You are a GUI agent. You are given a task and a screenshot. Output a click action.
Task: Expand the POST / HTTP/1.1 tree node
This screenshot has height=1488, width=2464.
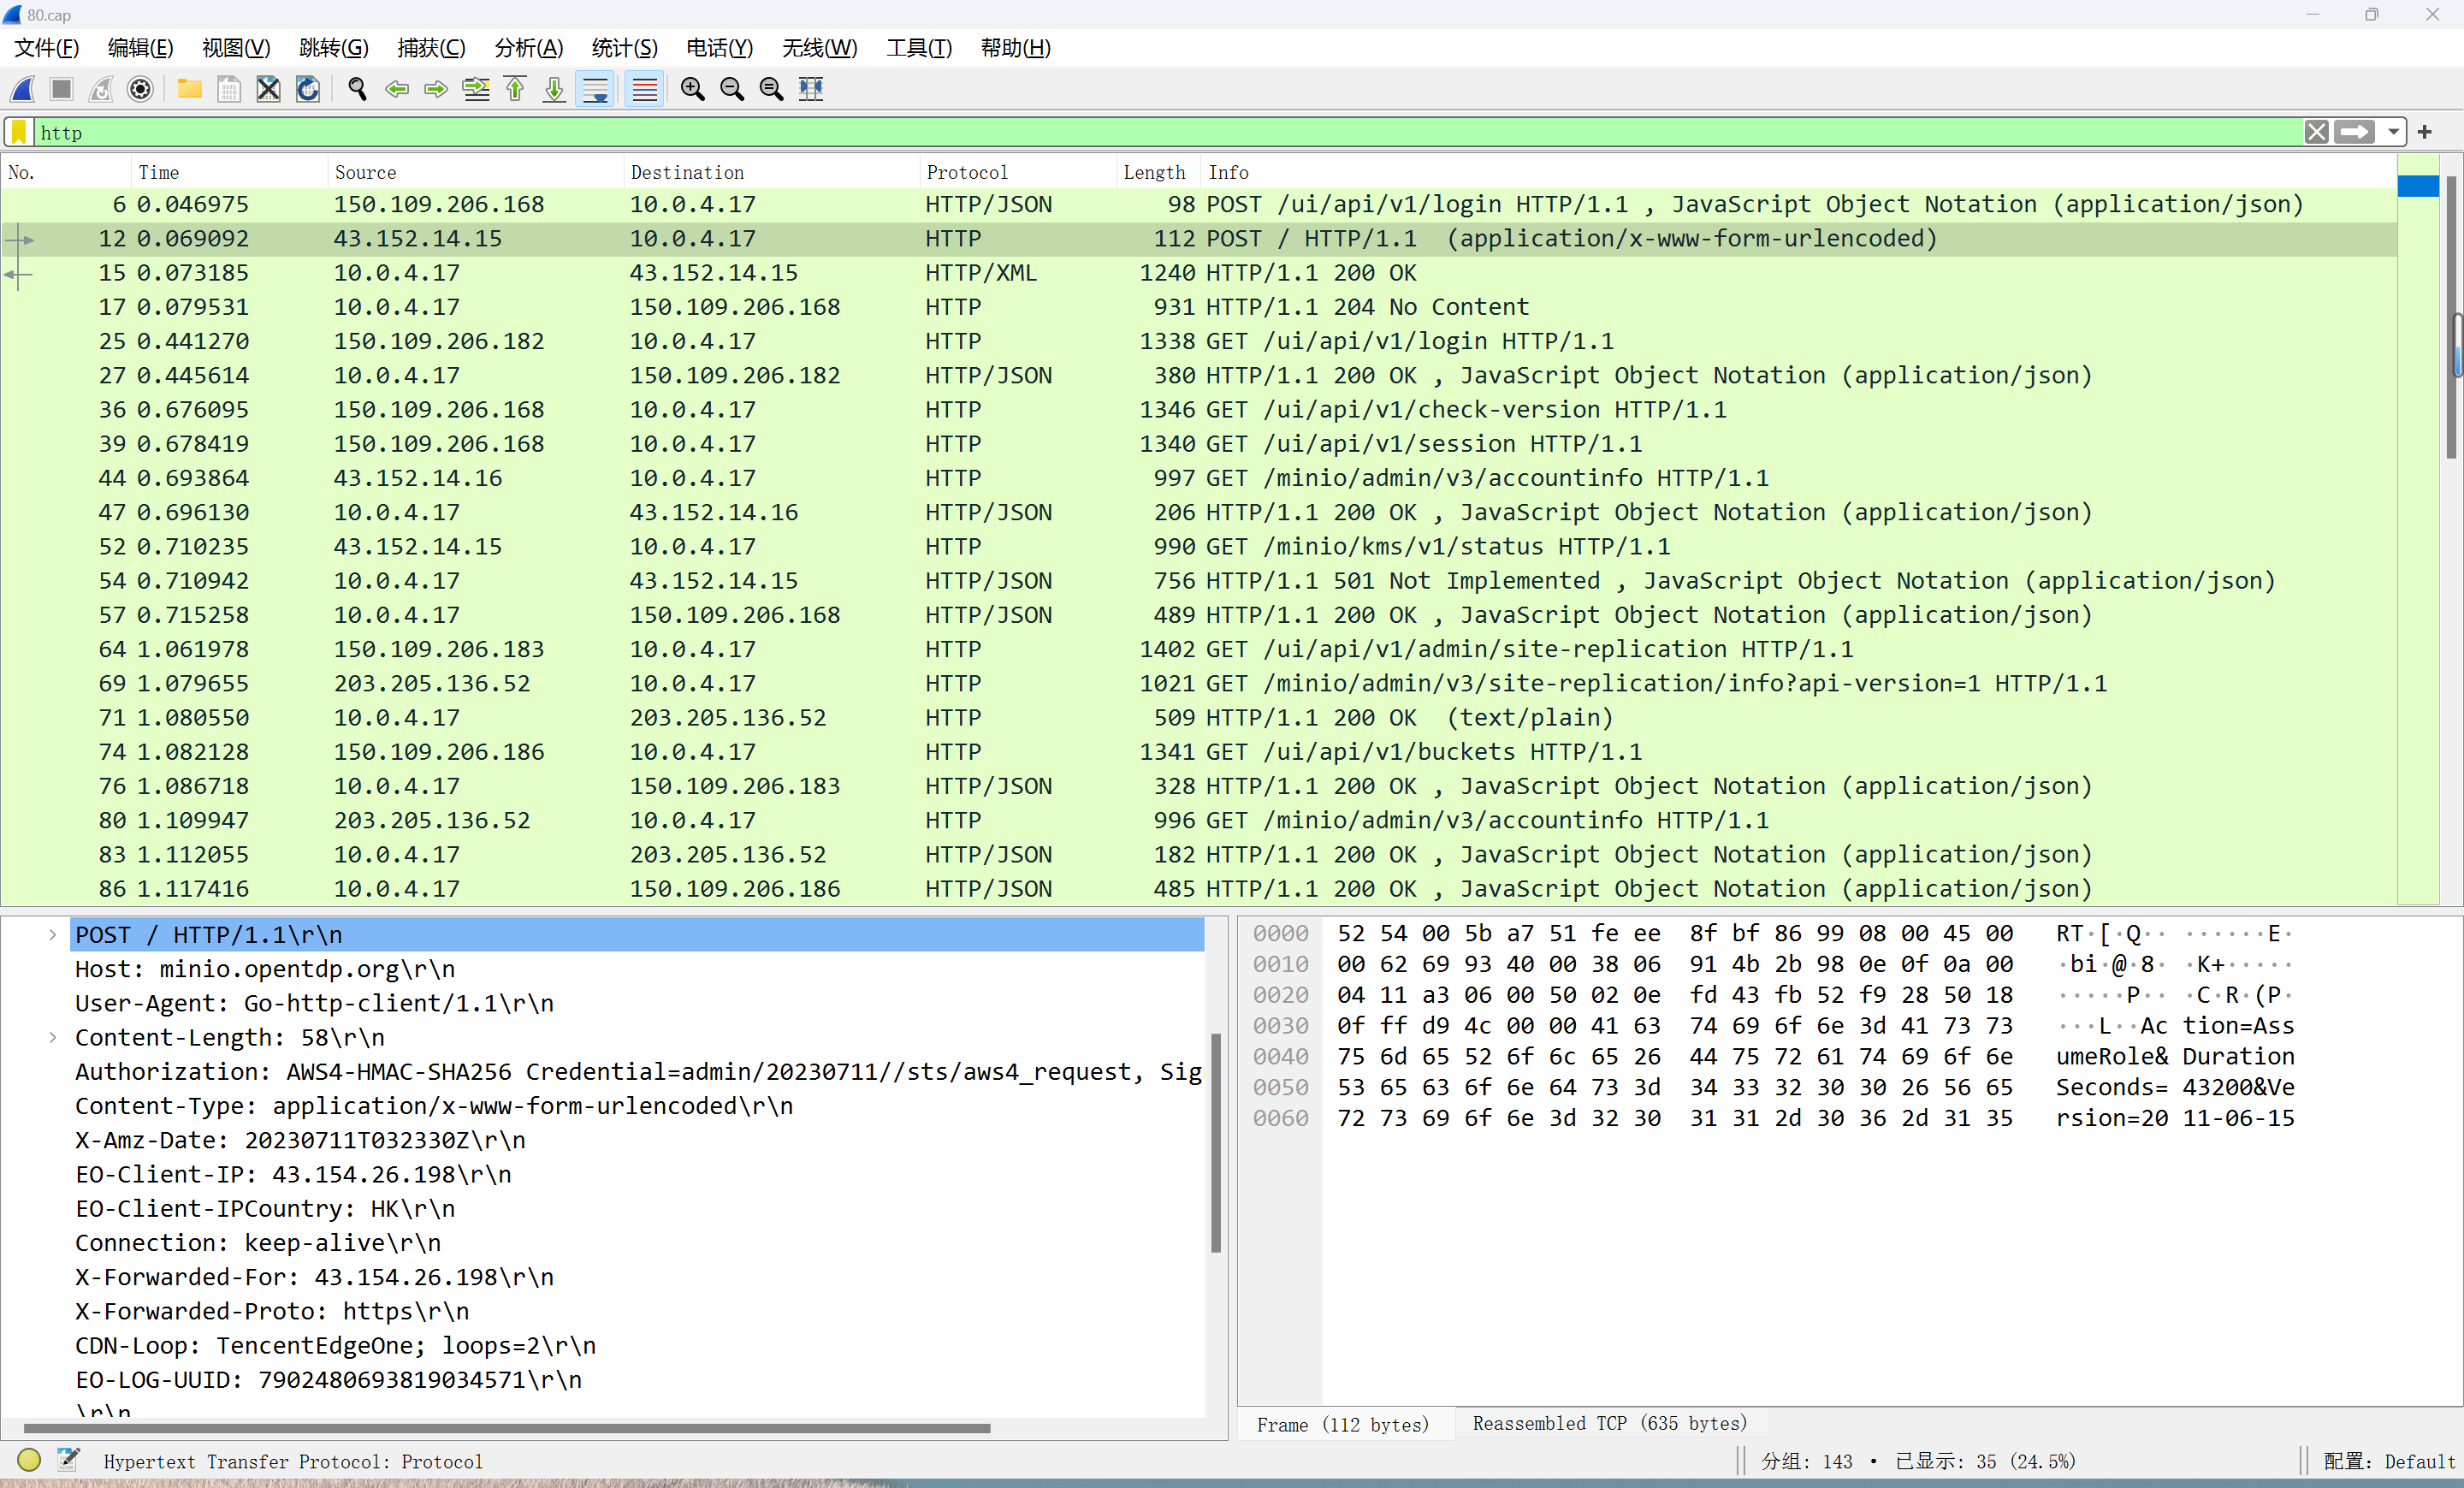[x=52, y=935]
